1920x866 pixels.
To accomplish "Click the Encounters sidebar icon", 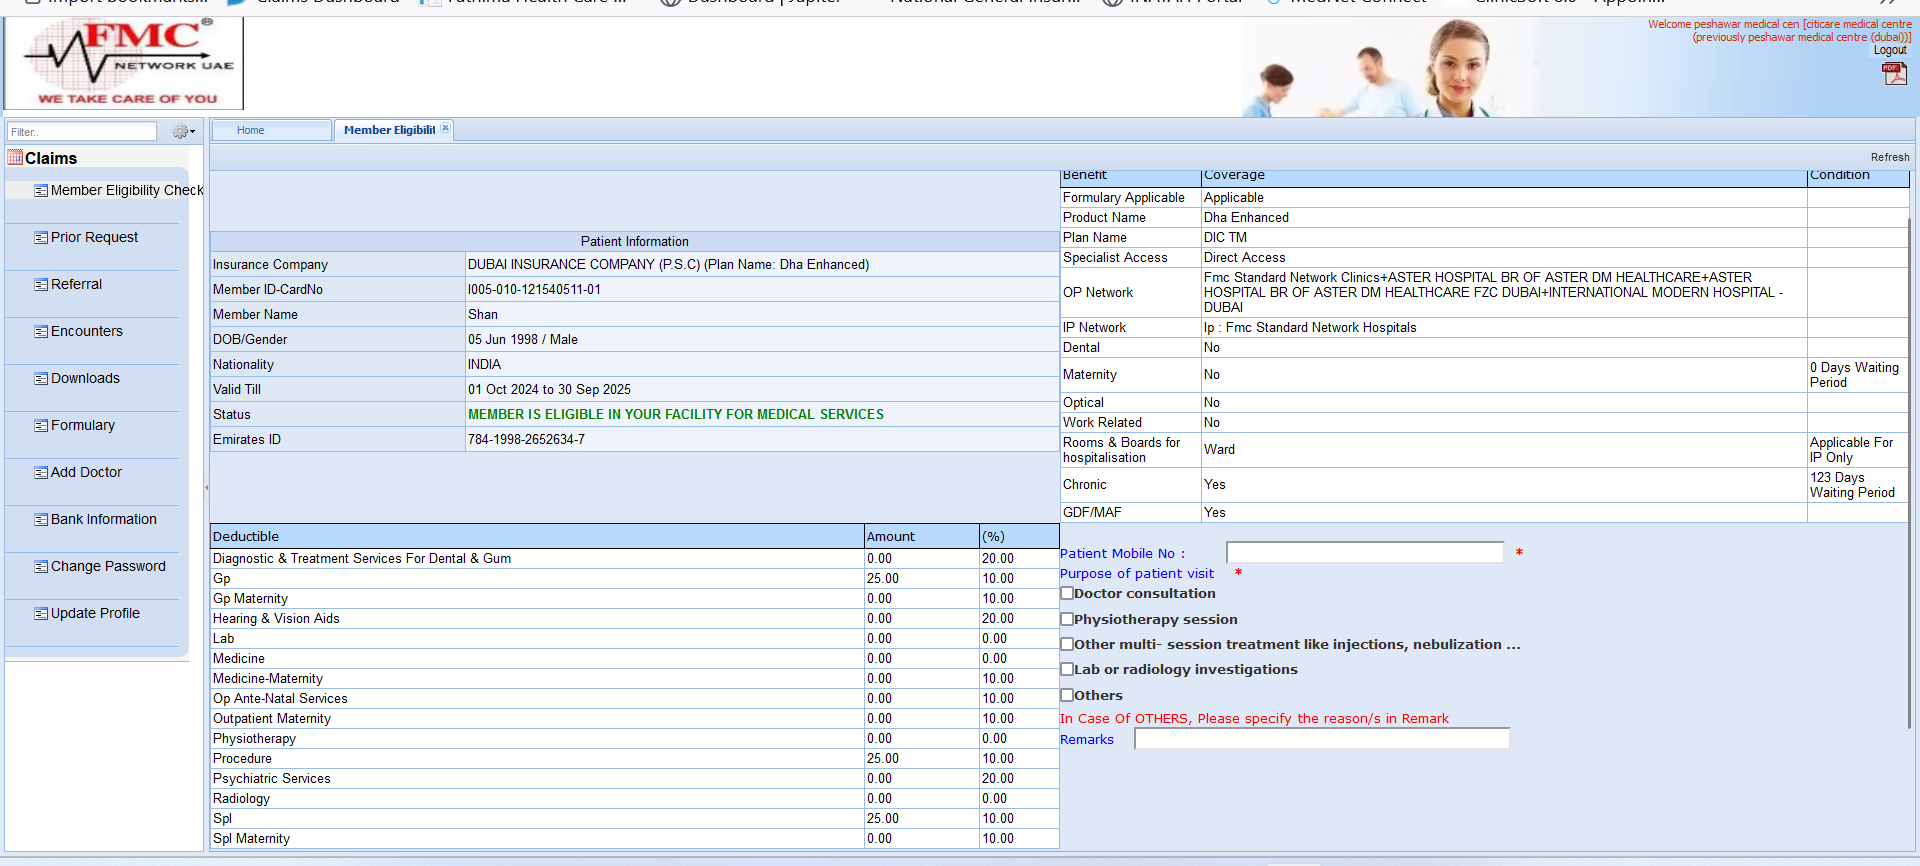I will pyautogui.click(x=41, y=332).
